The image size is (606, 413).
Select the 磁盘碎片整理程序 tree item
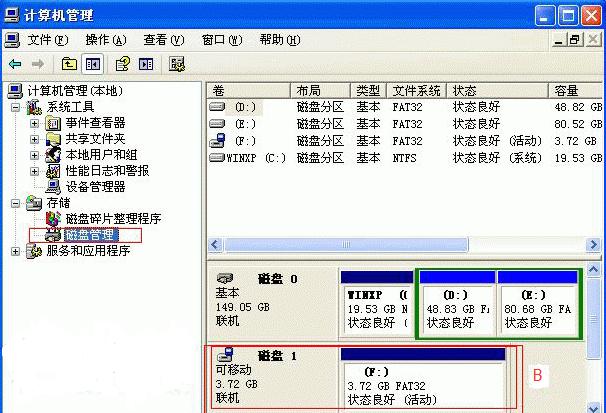pyautogui.click(x=112, y=218)
